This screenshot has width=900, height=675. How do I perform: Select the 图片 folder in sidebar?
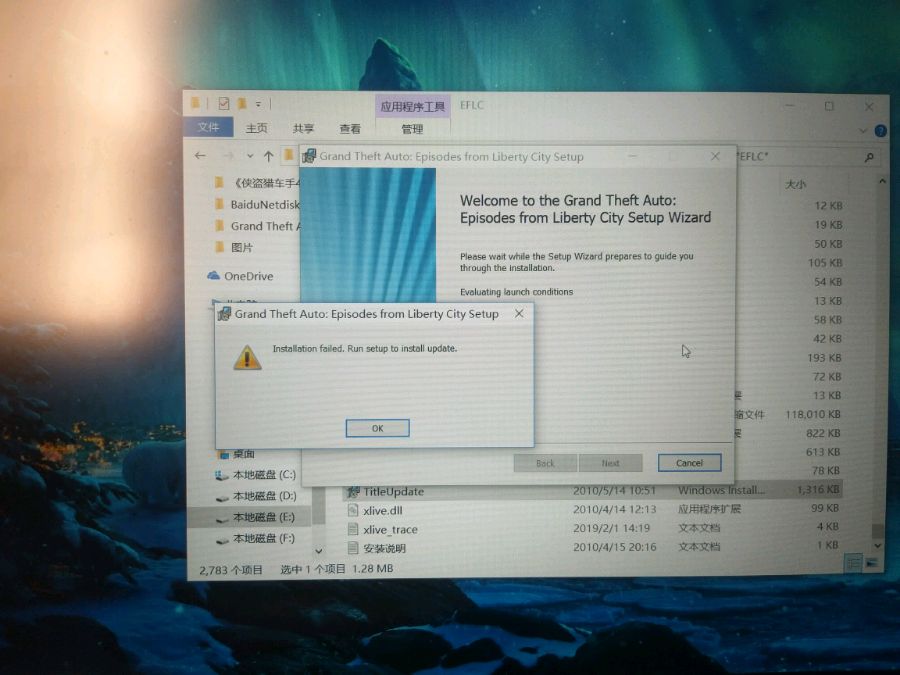(x=241, y=247)
